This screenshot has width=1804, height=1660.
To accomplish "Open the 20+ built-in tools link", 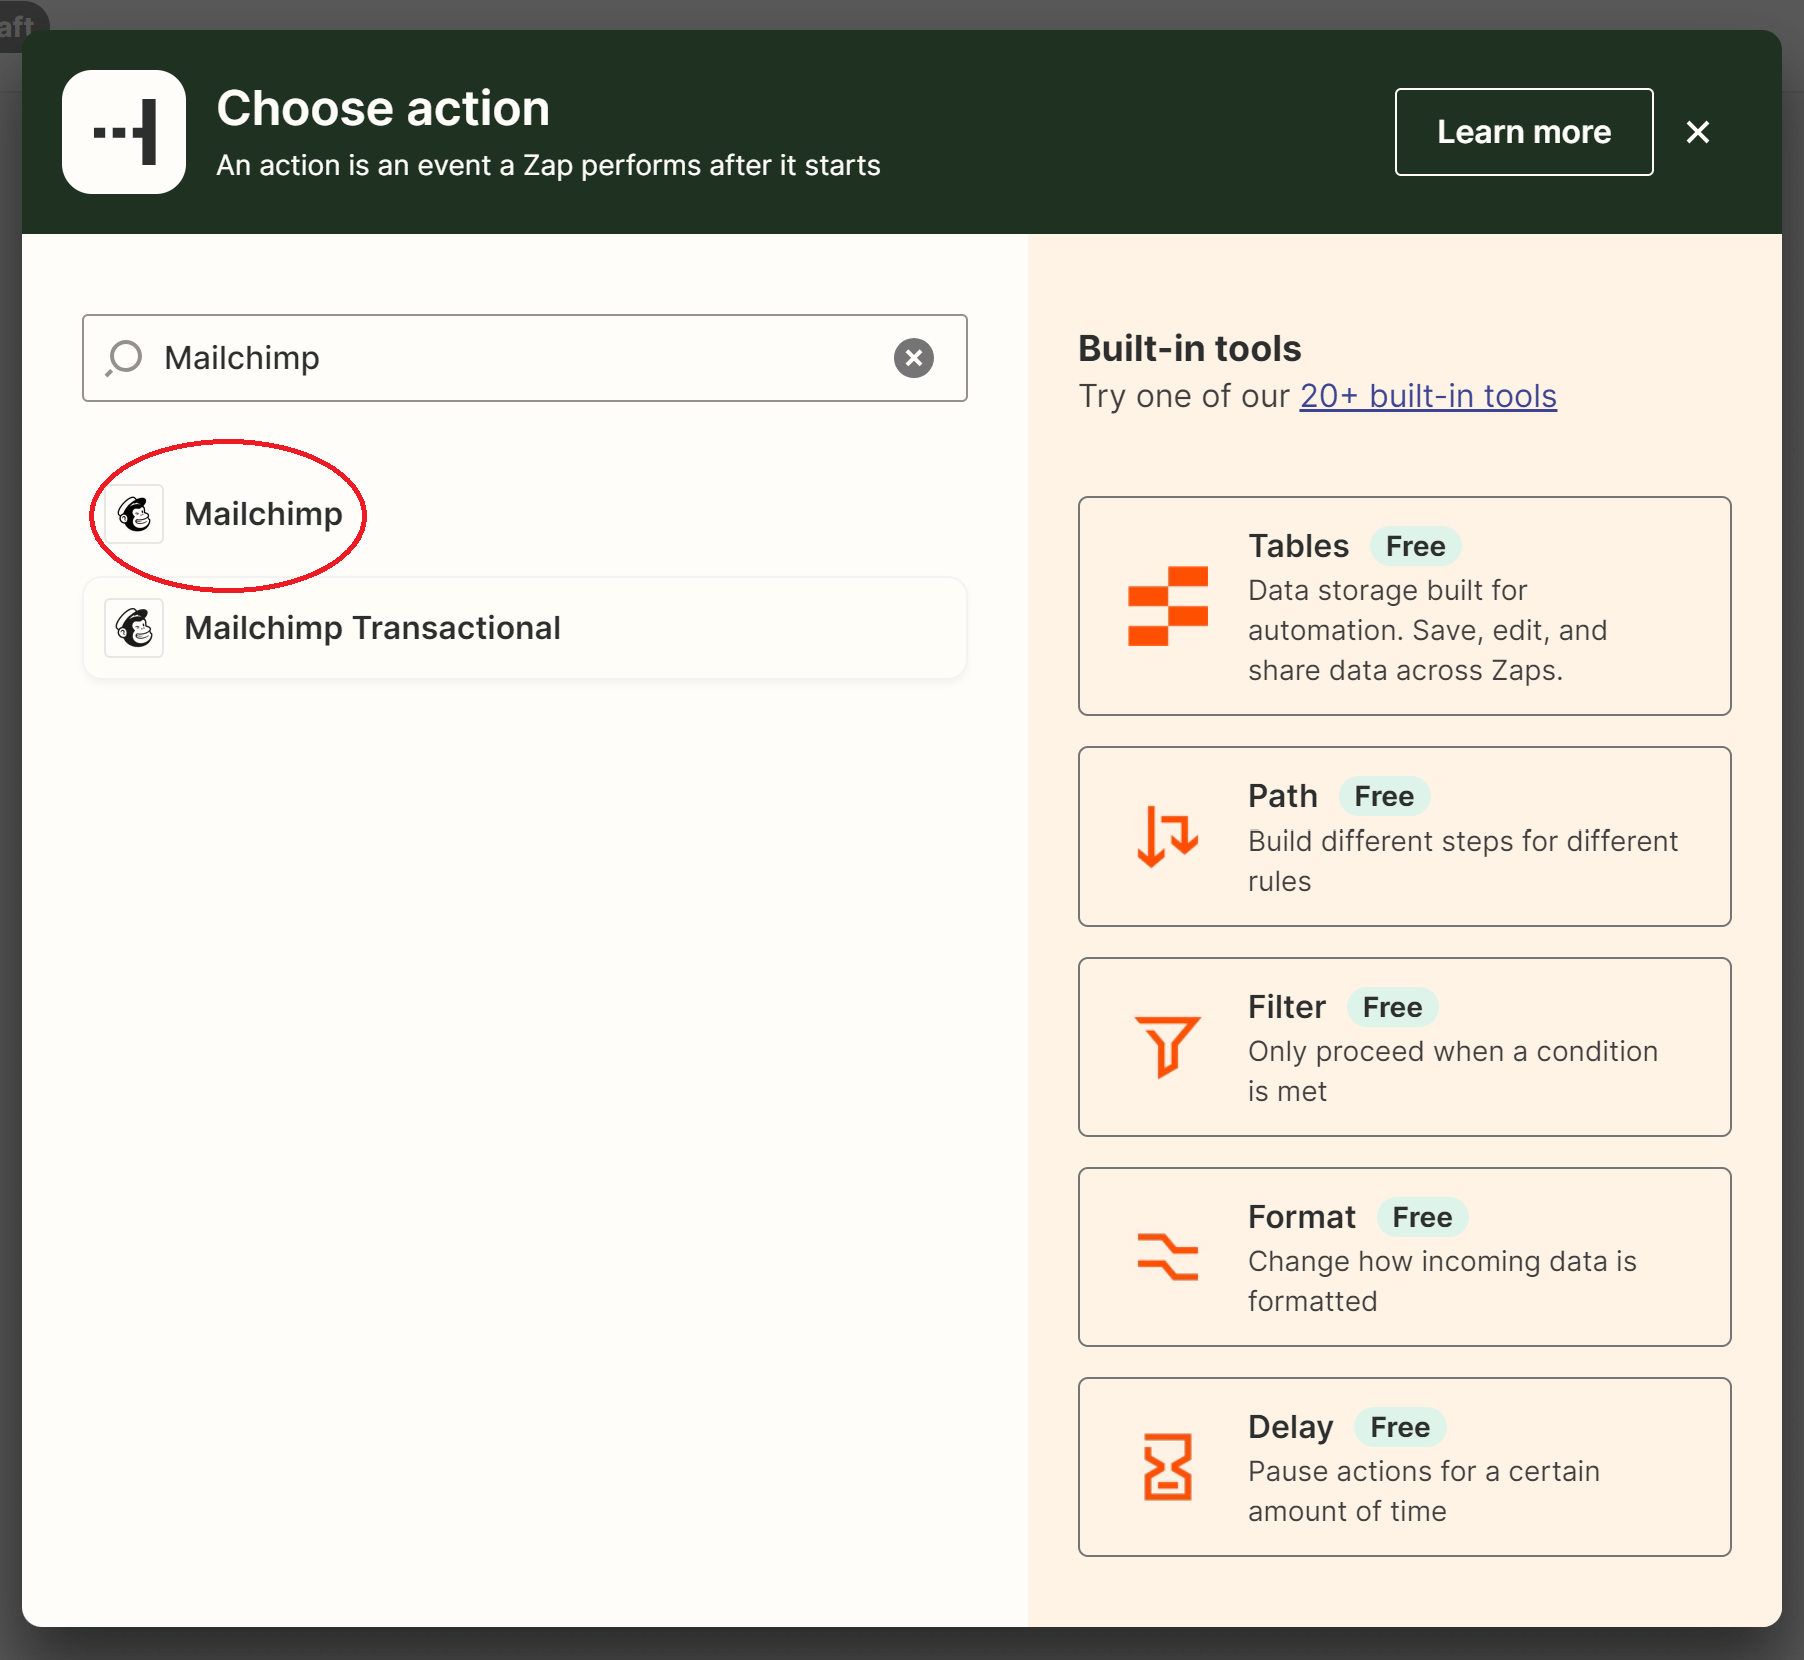I will click(x=1427, y=396).
